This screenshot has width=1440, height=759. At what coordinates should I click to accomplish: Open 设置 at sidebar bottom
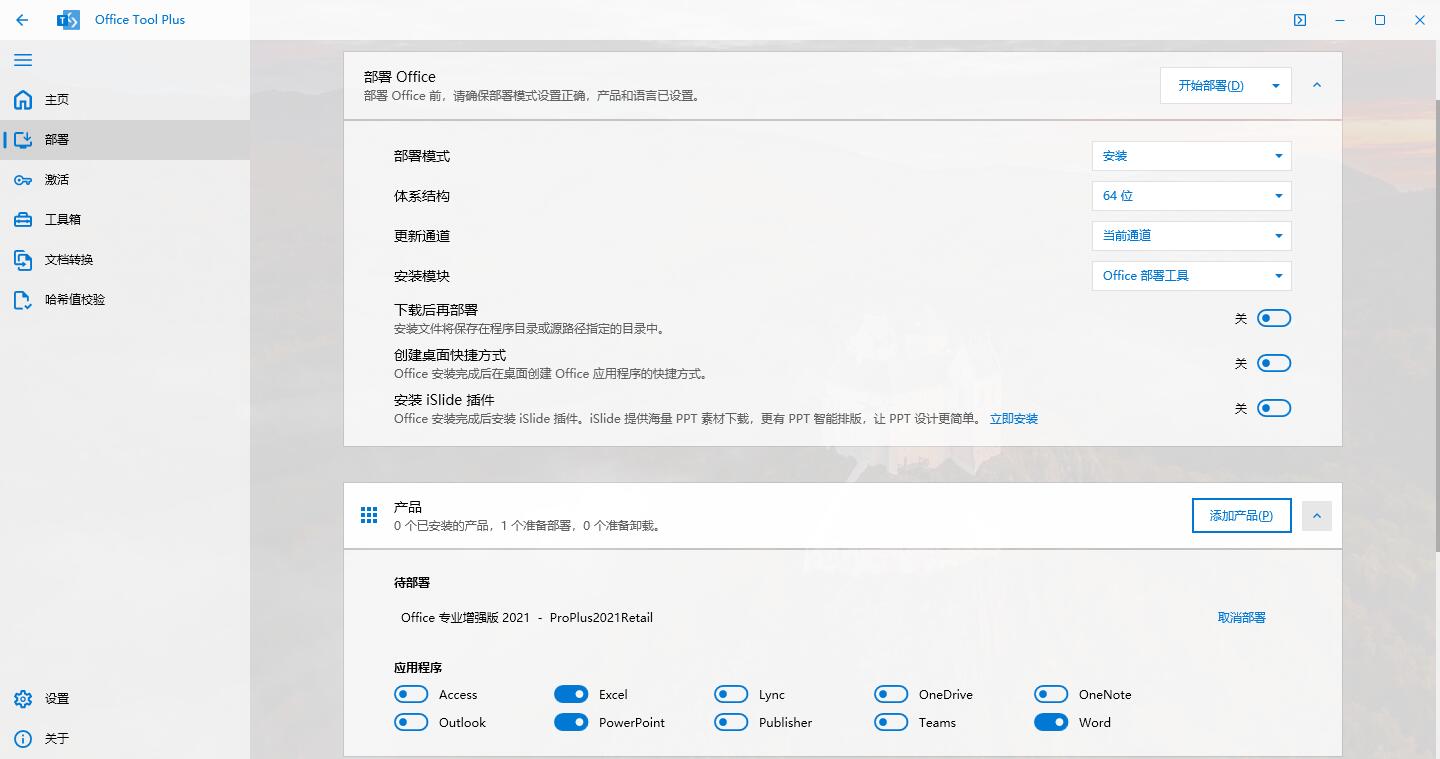point(125,699)
